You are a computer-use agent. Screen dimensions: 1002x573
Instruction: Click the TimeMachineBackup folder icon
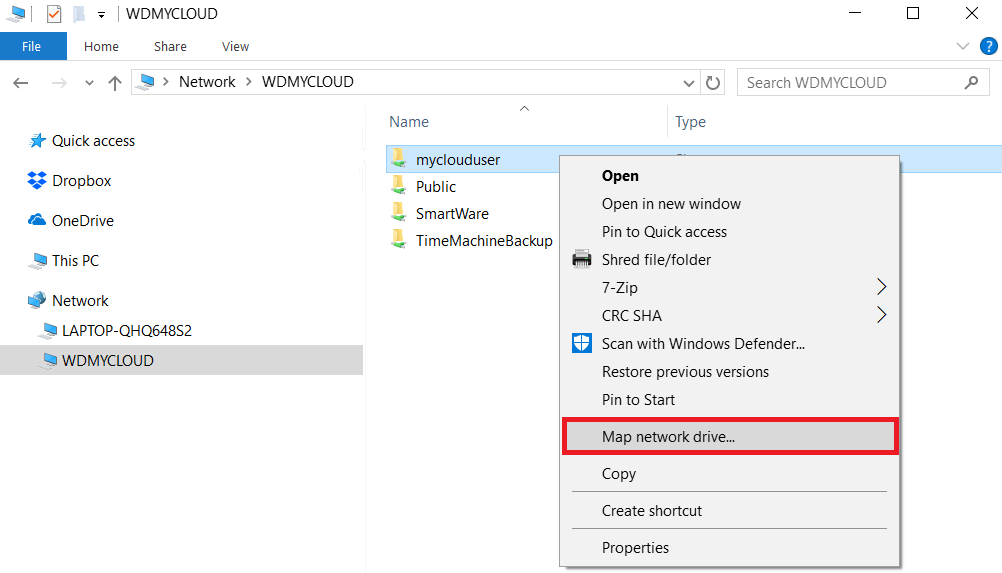click(x=399, y=240)
